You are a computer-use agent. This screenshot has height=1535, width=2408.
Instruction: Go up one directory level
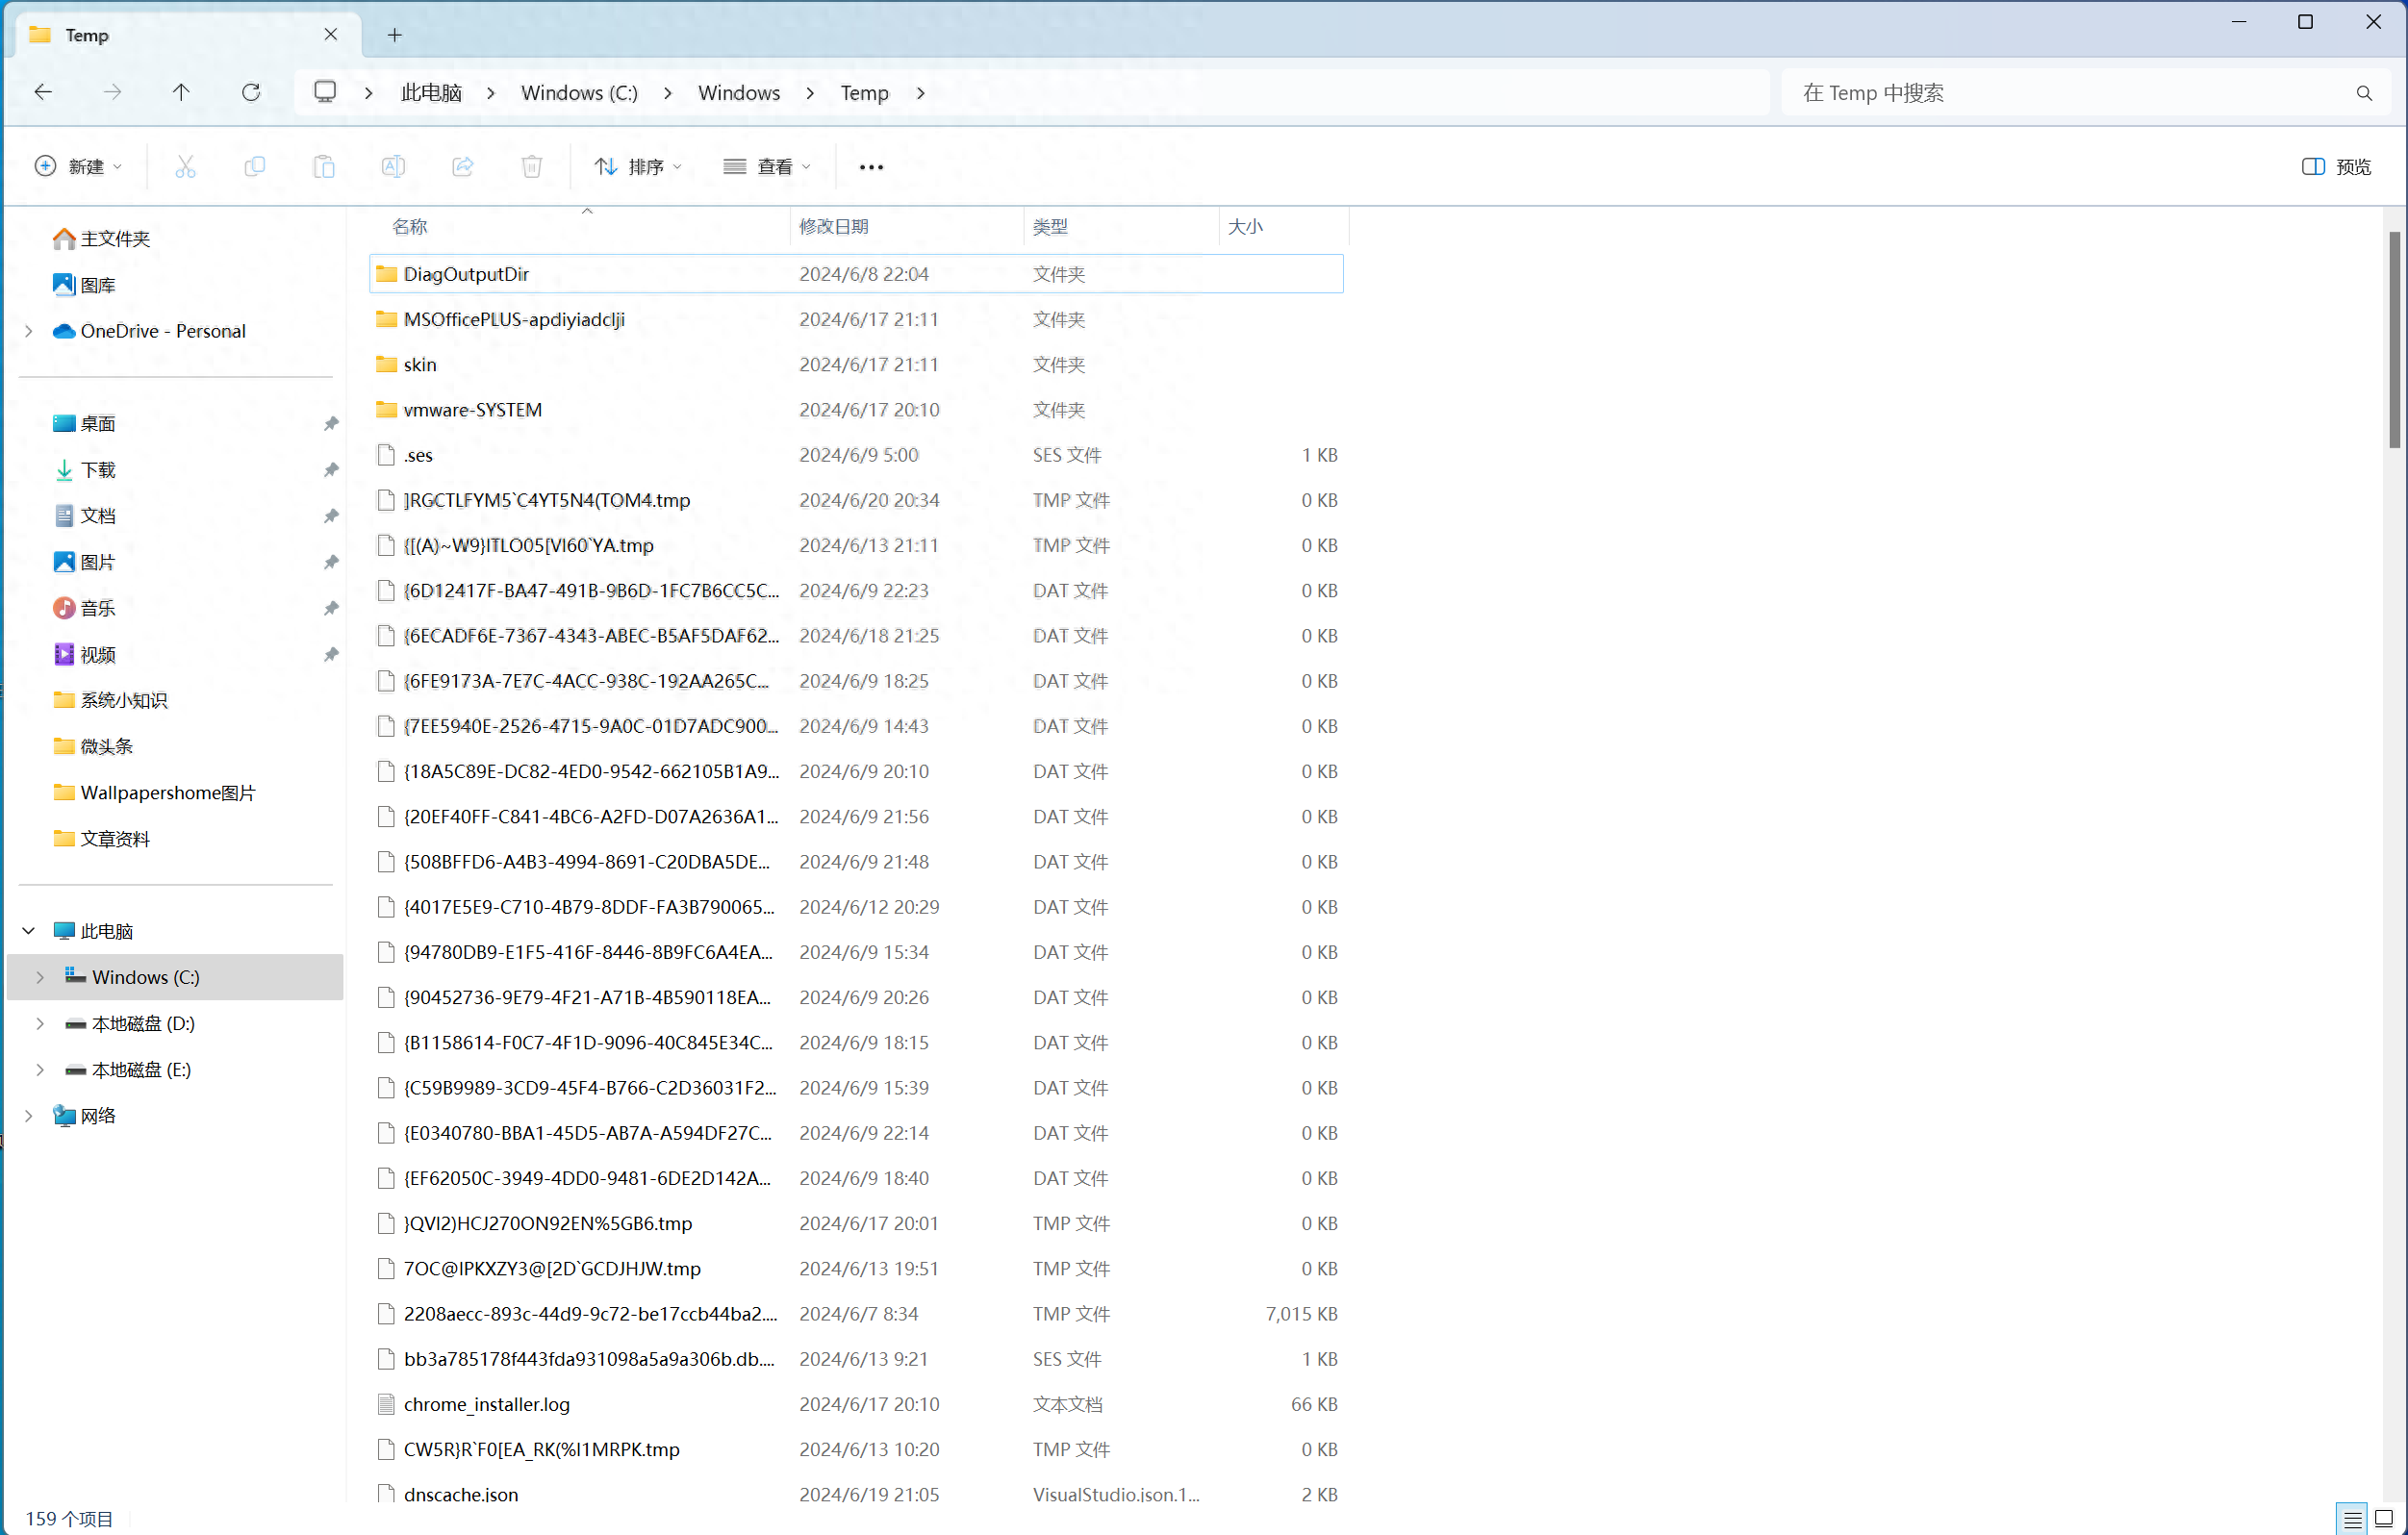click(181, 92)
